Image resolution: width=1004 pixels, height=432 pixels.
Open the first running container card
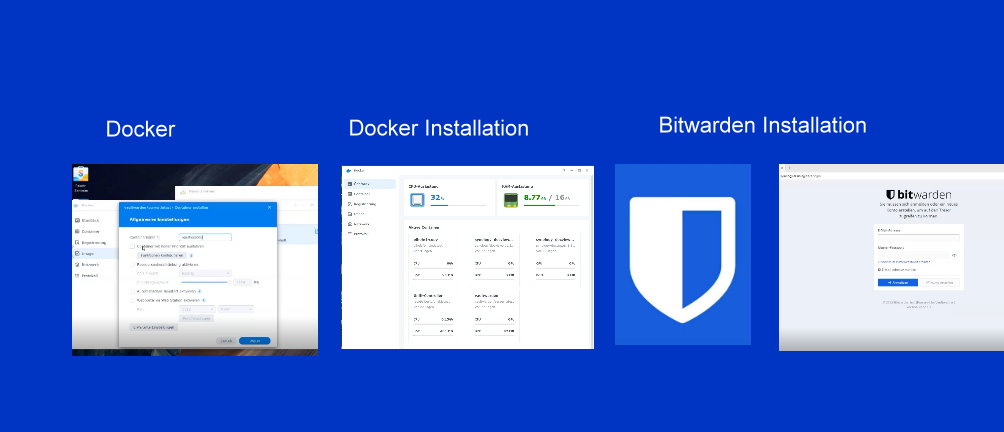coord(433,259)
